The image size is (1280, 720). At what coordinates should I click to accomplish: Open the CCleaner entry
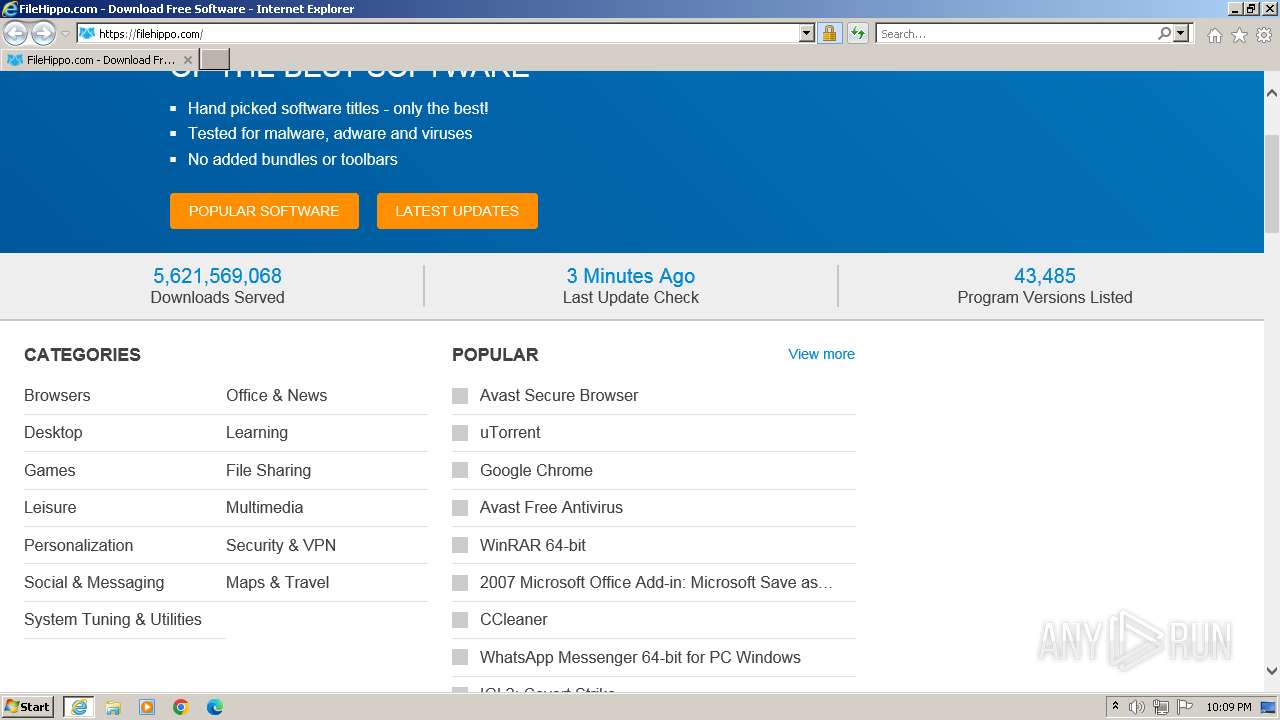[514, 619]
